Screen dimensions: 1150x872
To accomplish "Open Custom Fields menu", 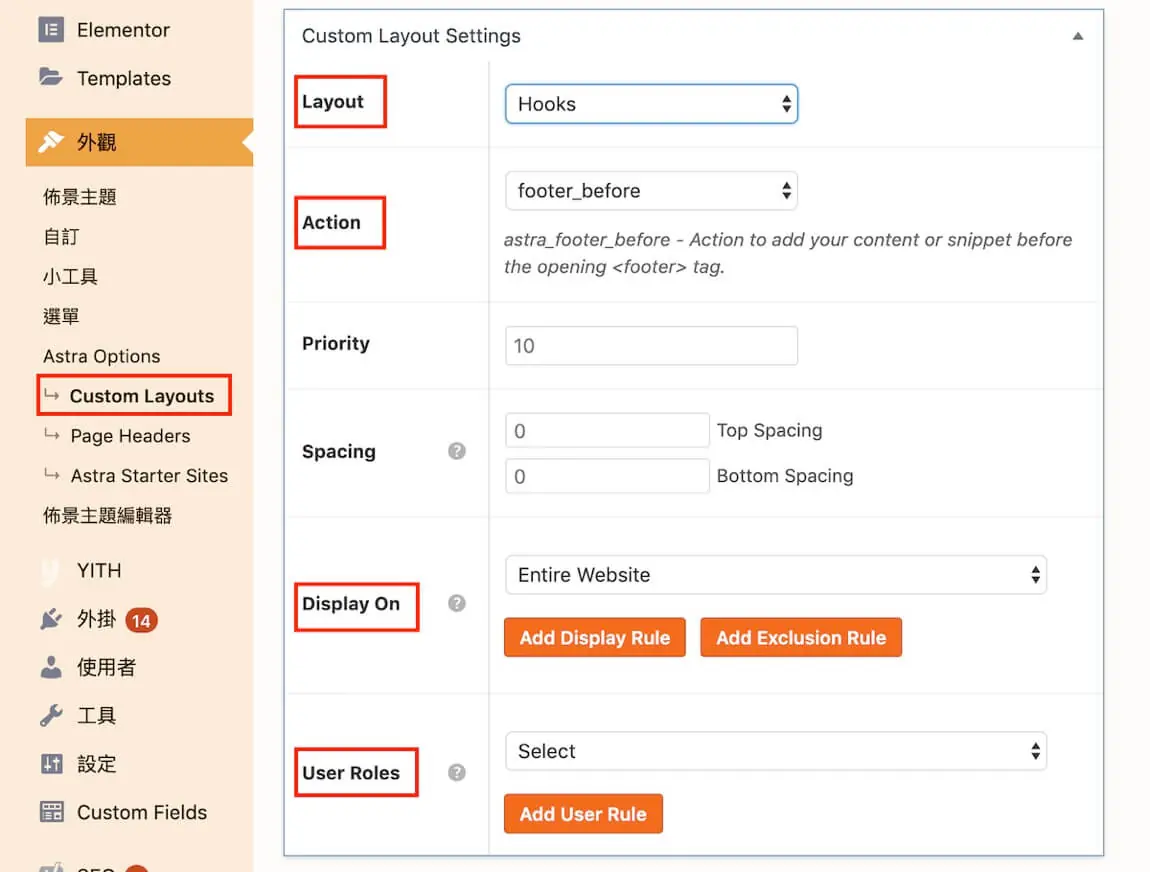I will (x=142, y=812).
